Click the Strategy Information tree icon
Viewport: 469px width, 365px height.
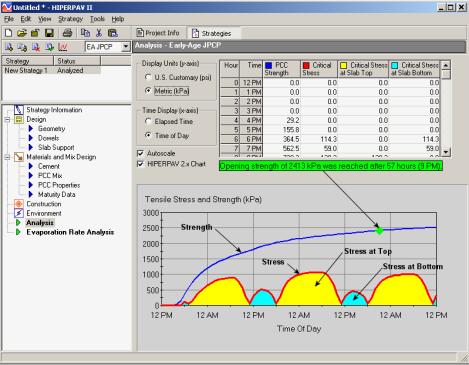tap(19, 110)
